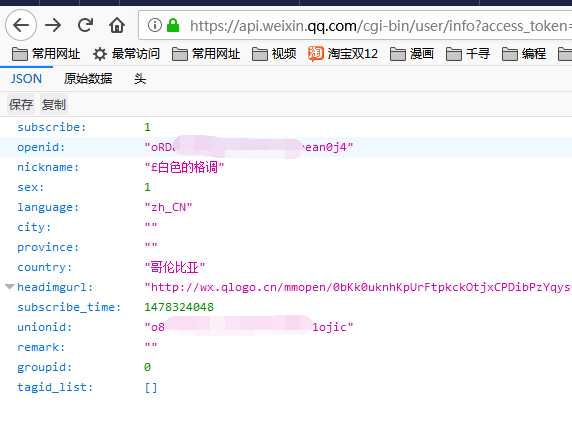Select the sex key label
Screen dimensions: 572x421
coord(30,188)
